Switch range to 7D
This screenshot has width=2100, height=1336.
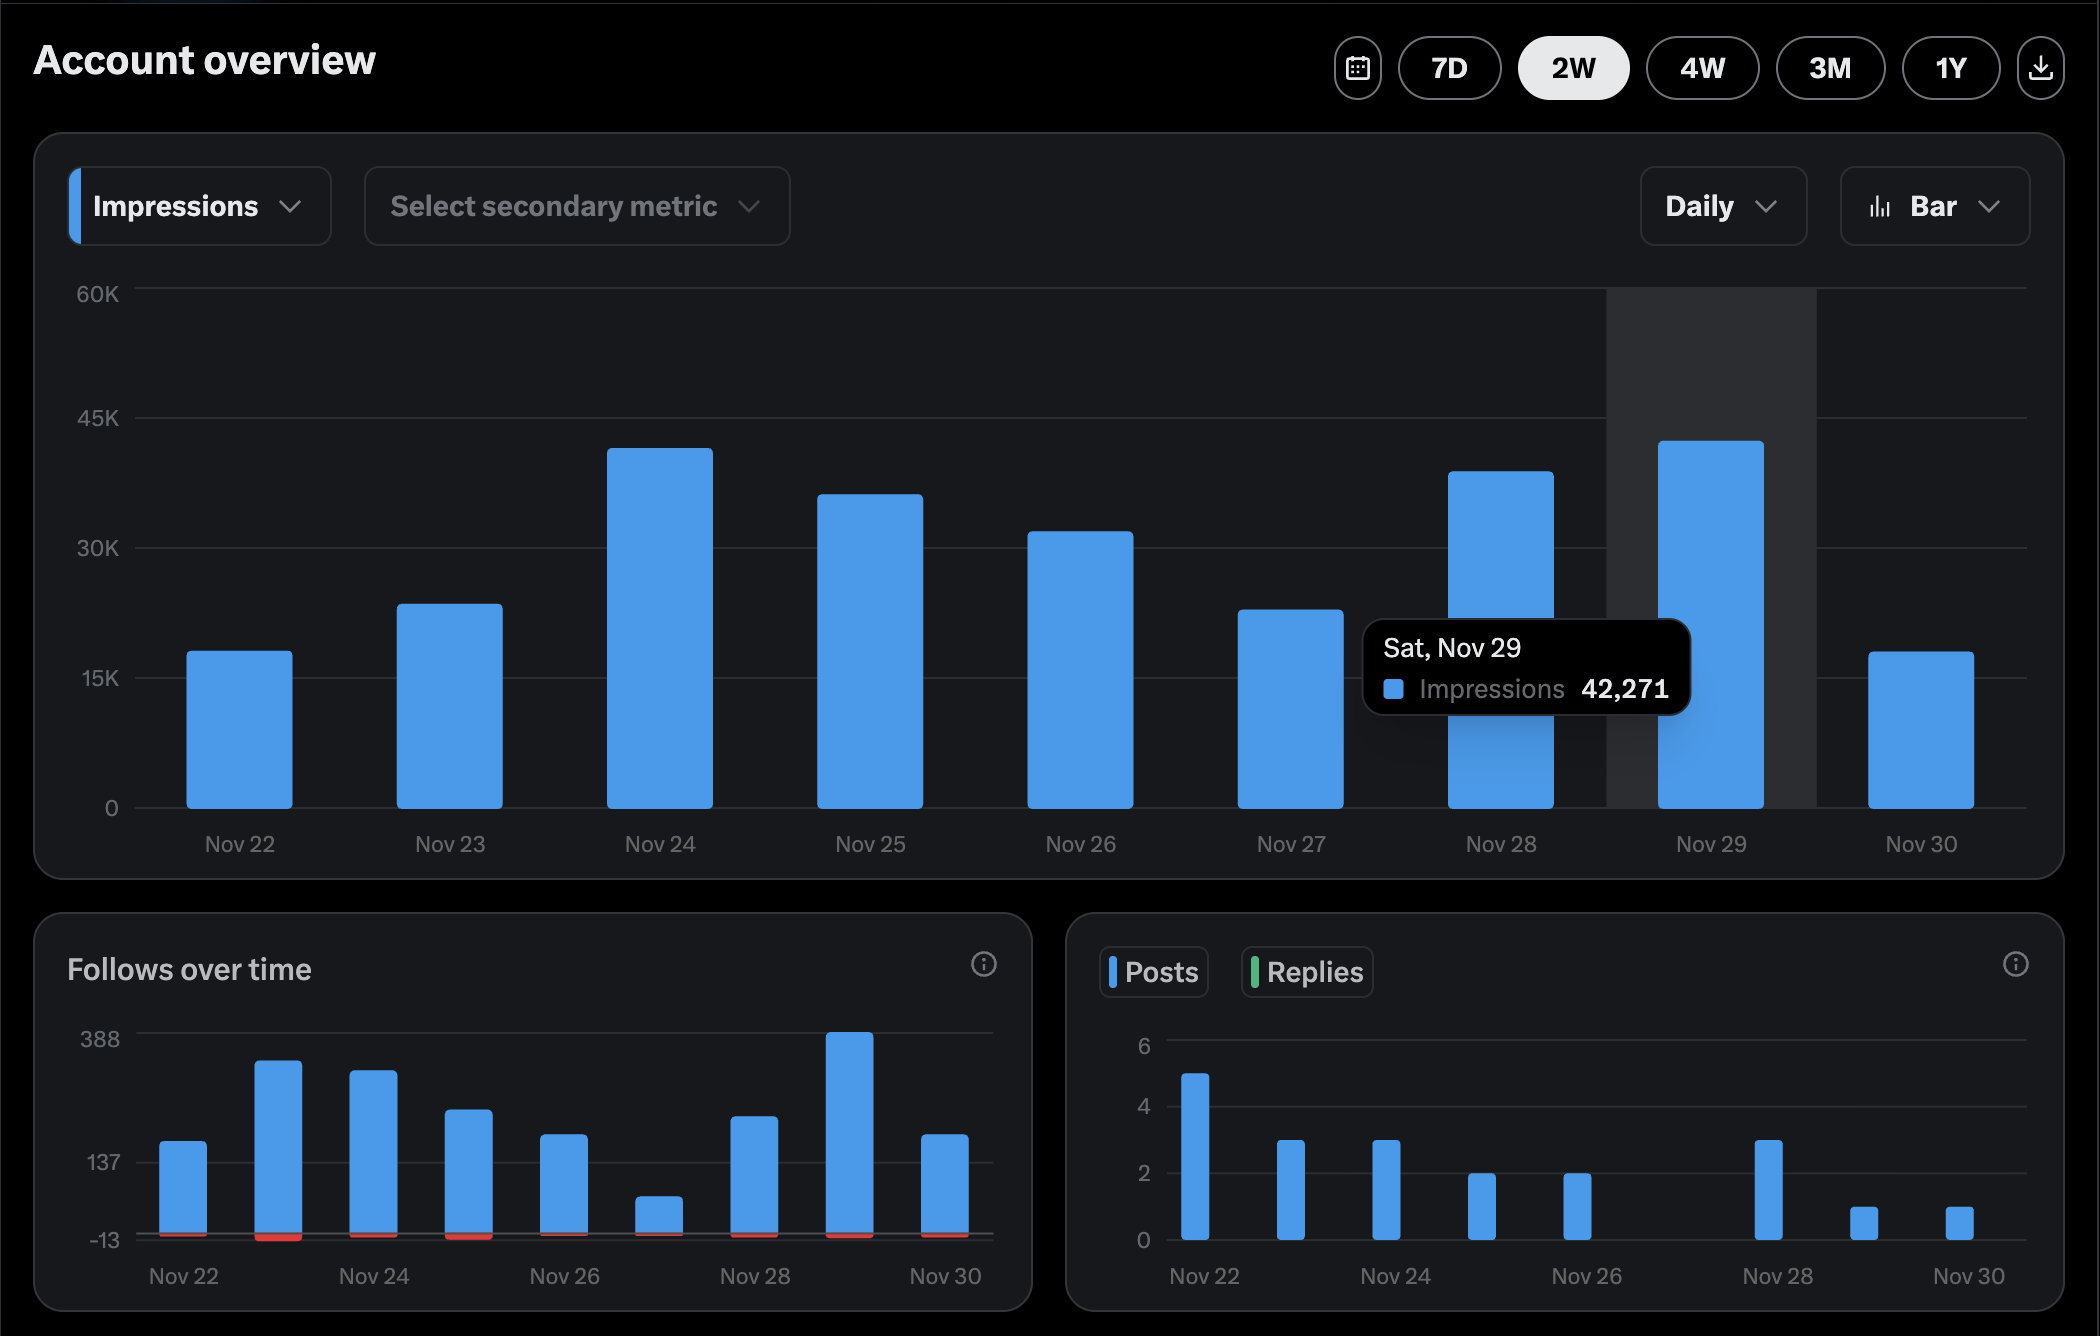(1449, 68)
